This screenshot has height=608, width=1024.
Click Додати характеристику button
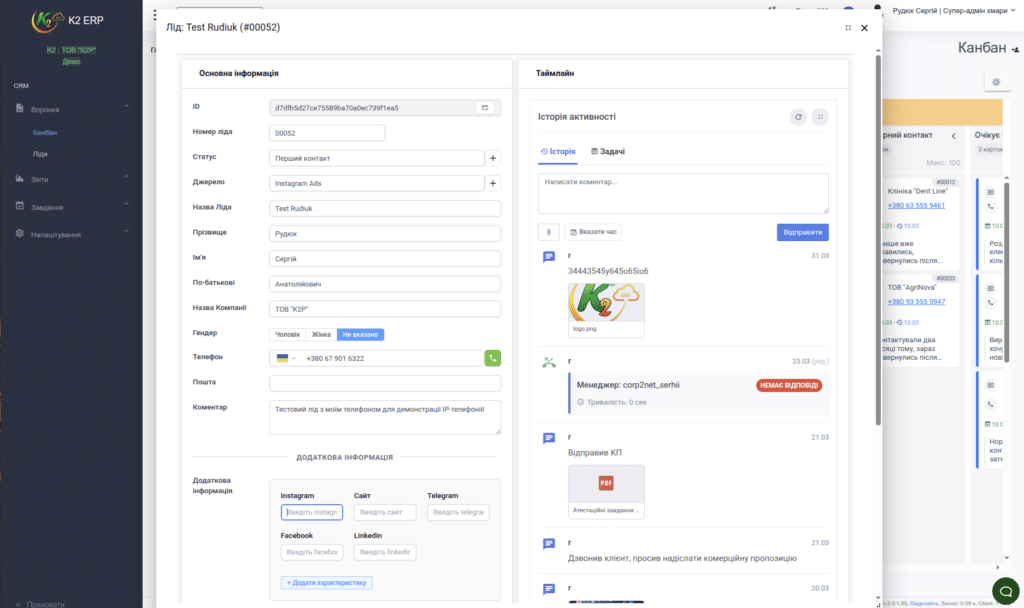(x=327, y=583)
